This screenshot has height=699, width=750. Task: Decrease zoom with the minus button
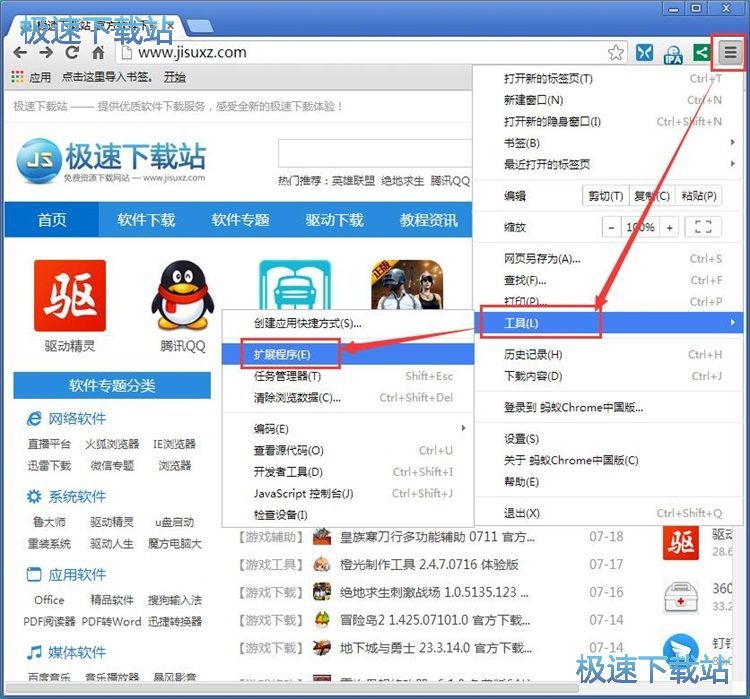pyautogui.click(x=611, y=227)
